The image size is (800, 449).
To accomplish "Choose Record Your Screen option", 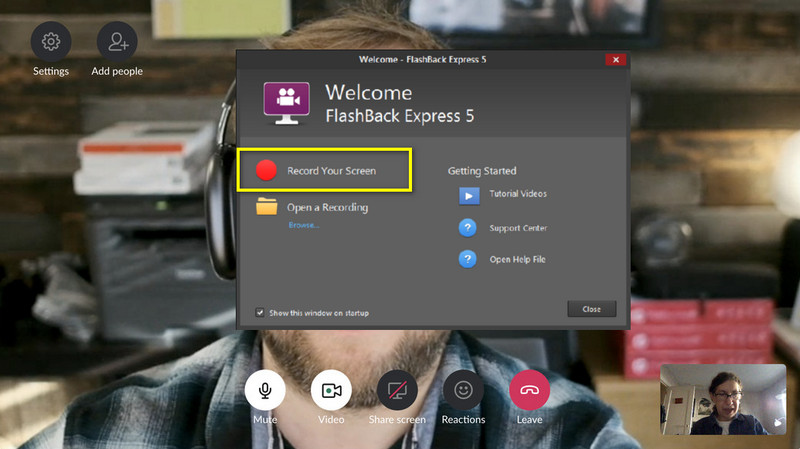I will point(324,170).
